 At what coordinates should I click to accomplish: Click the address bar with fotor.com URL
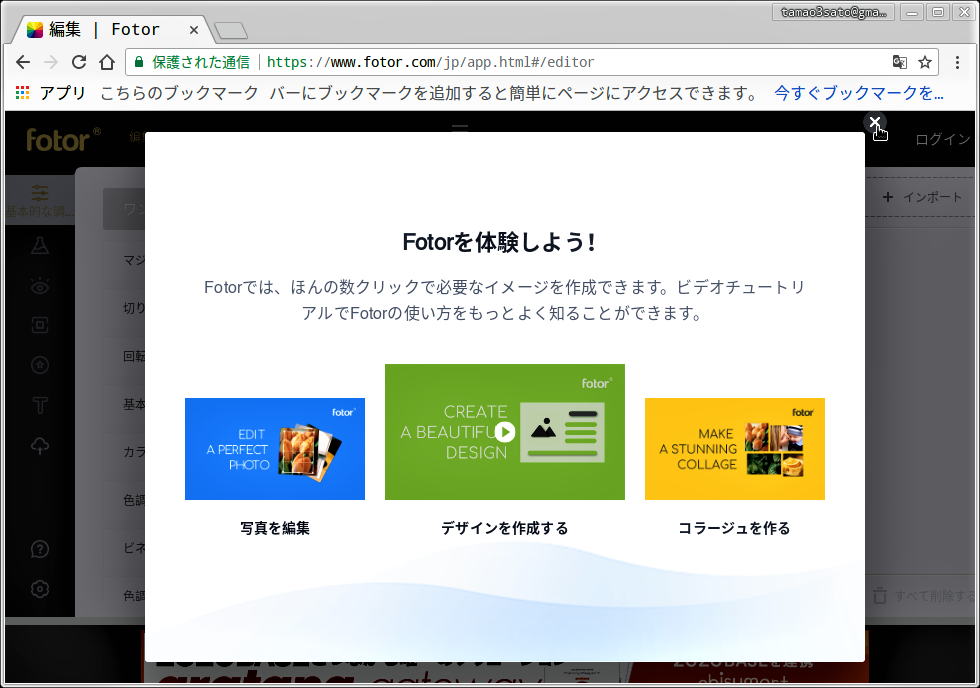coord(531,62)
